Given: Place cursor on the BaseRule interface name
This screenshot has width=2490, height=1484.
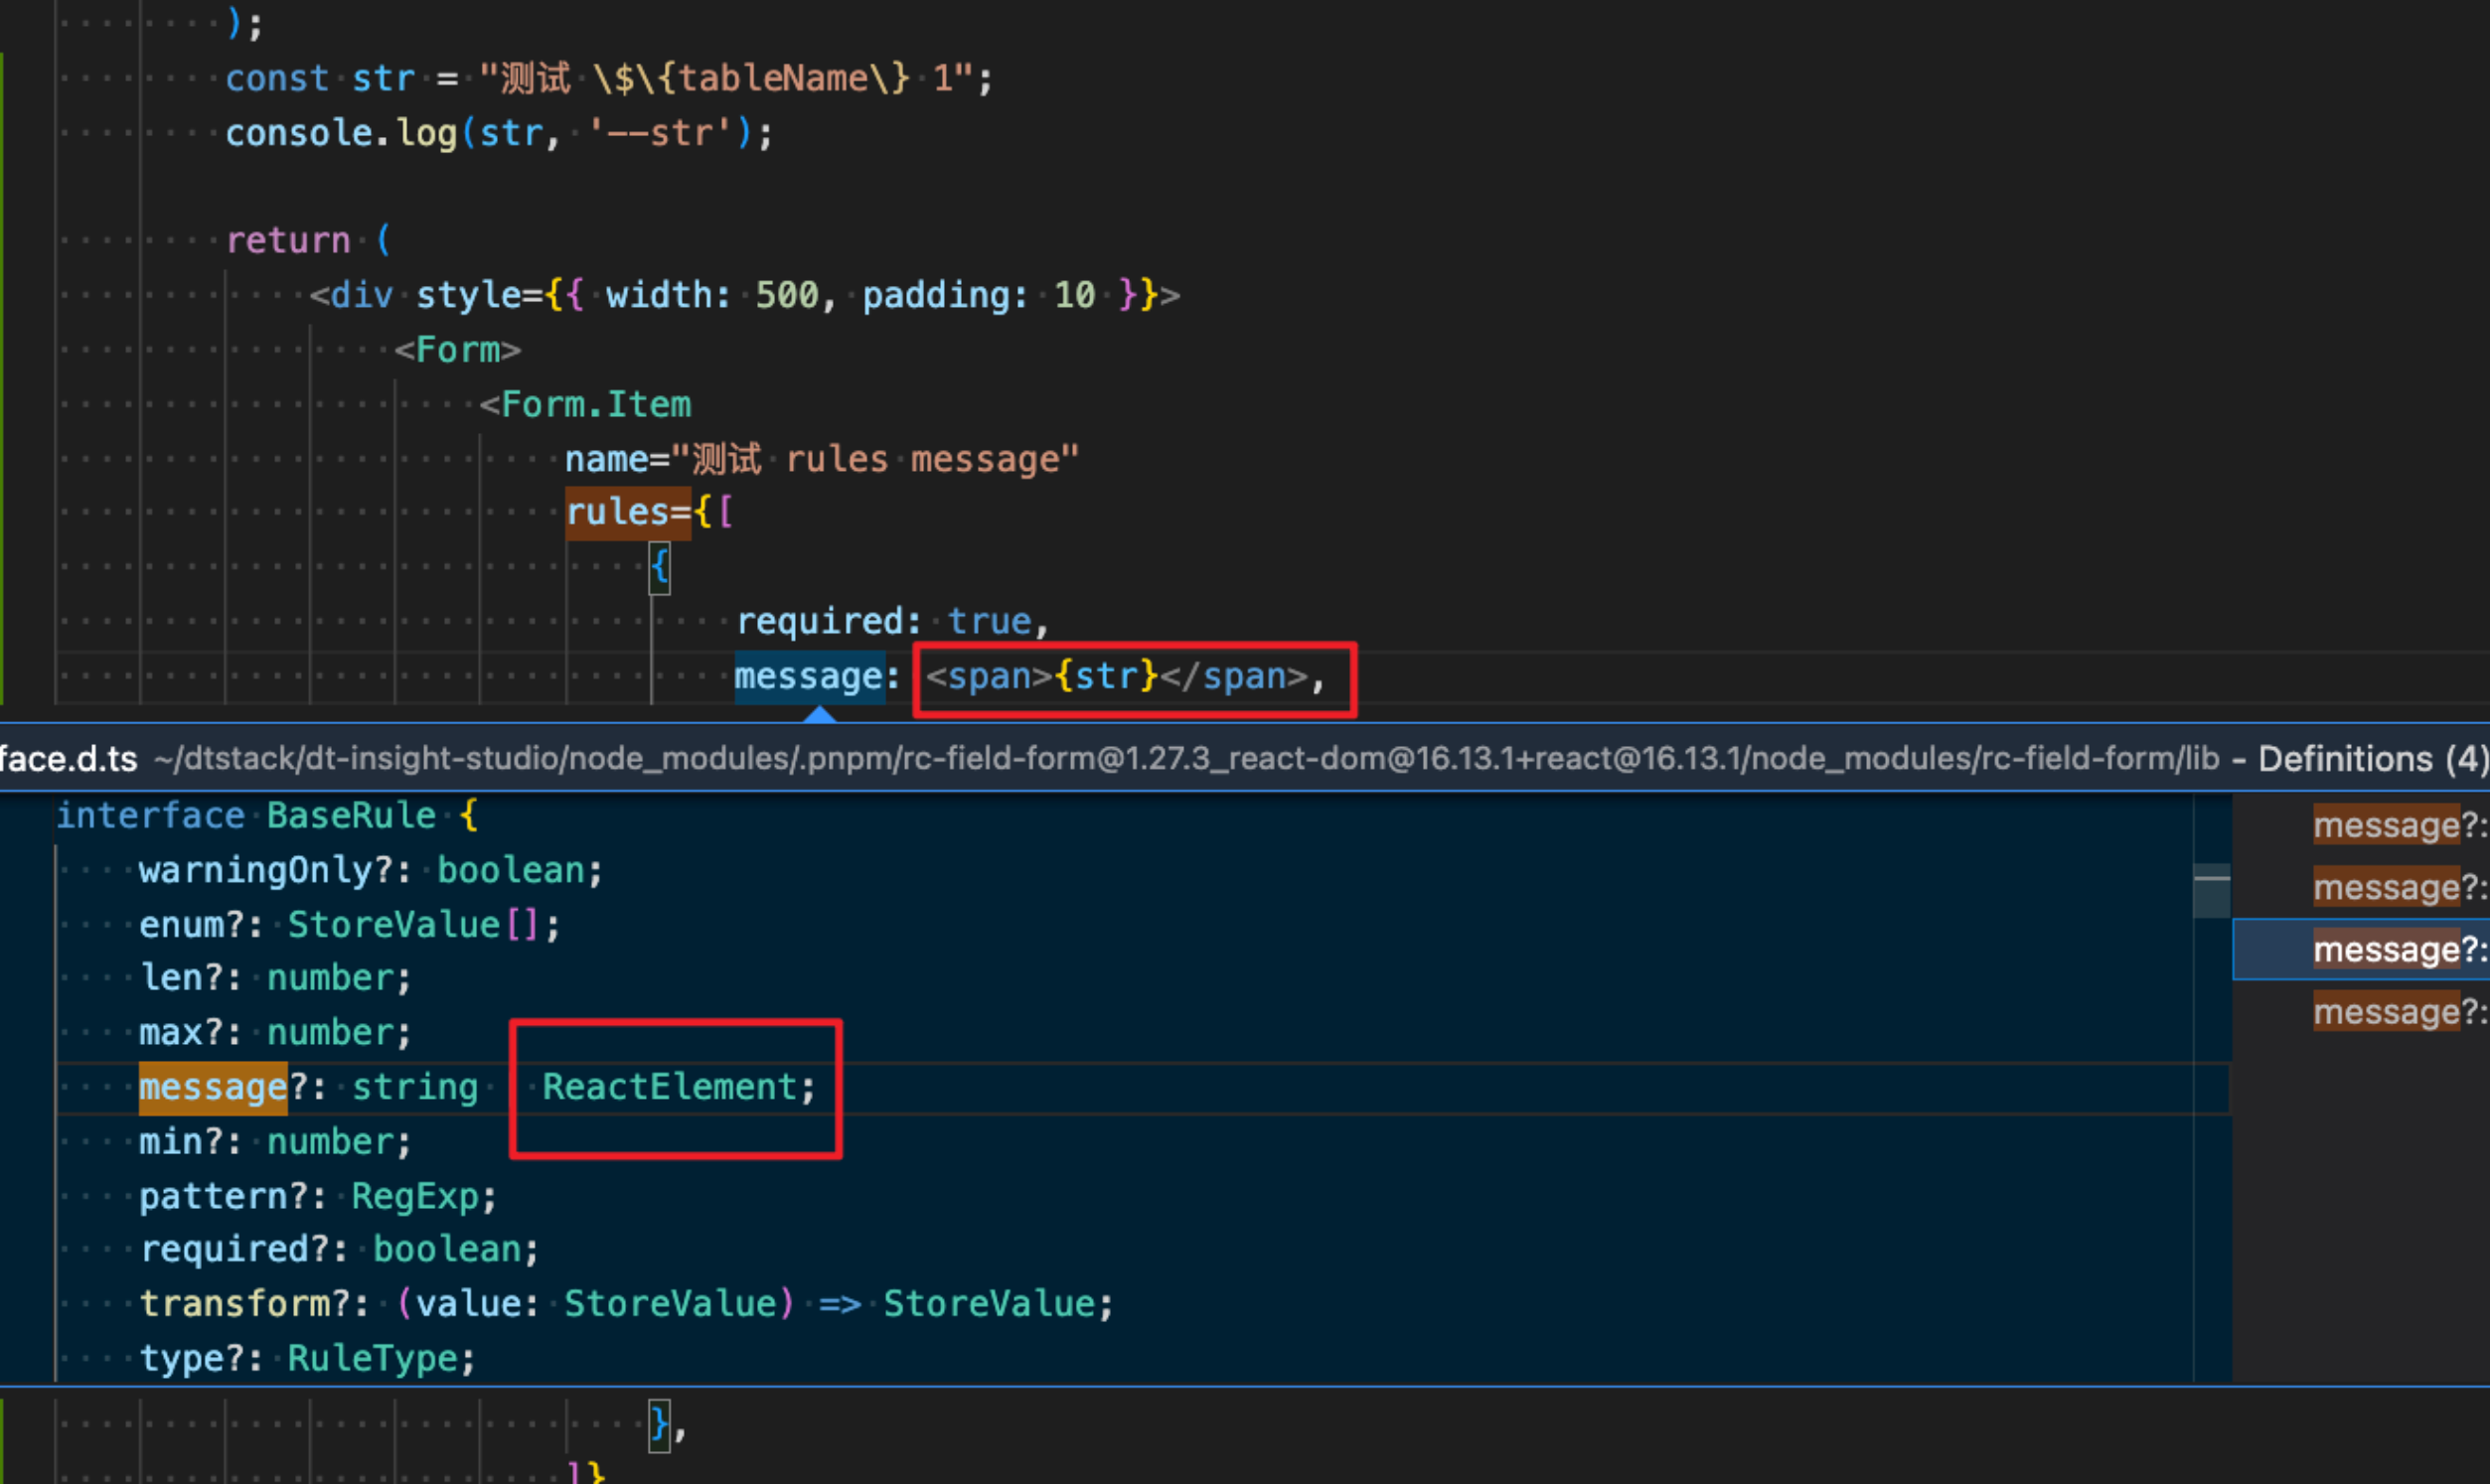Looking at the screenshot, I should (349, 815).
